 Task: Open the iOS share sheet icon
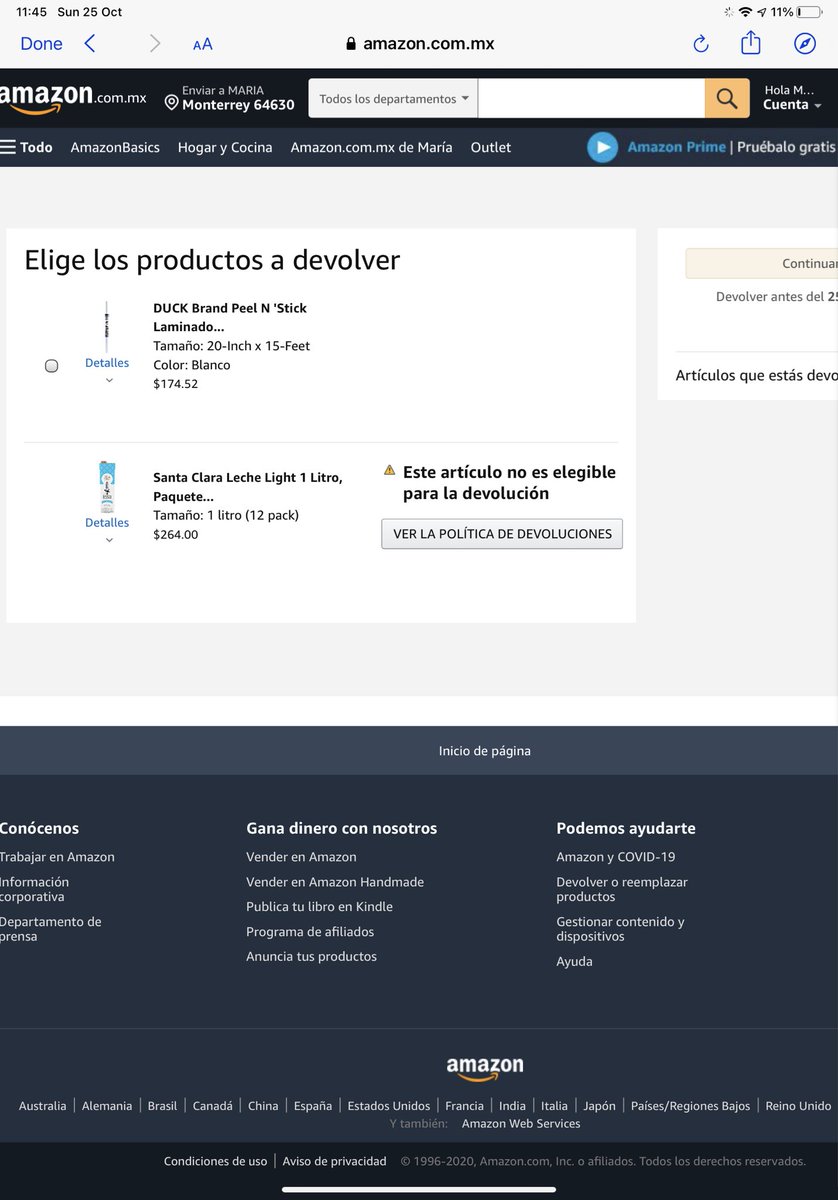tap(751, 42)
